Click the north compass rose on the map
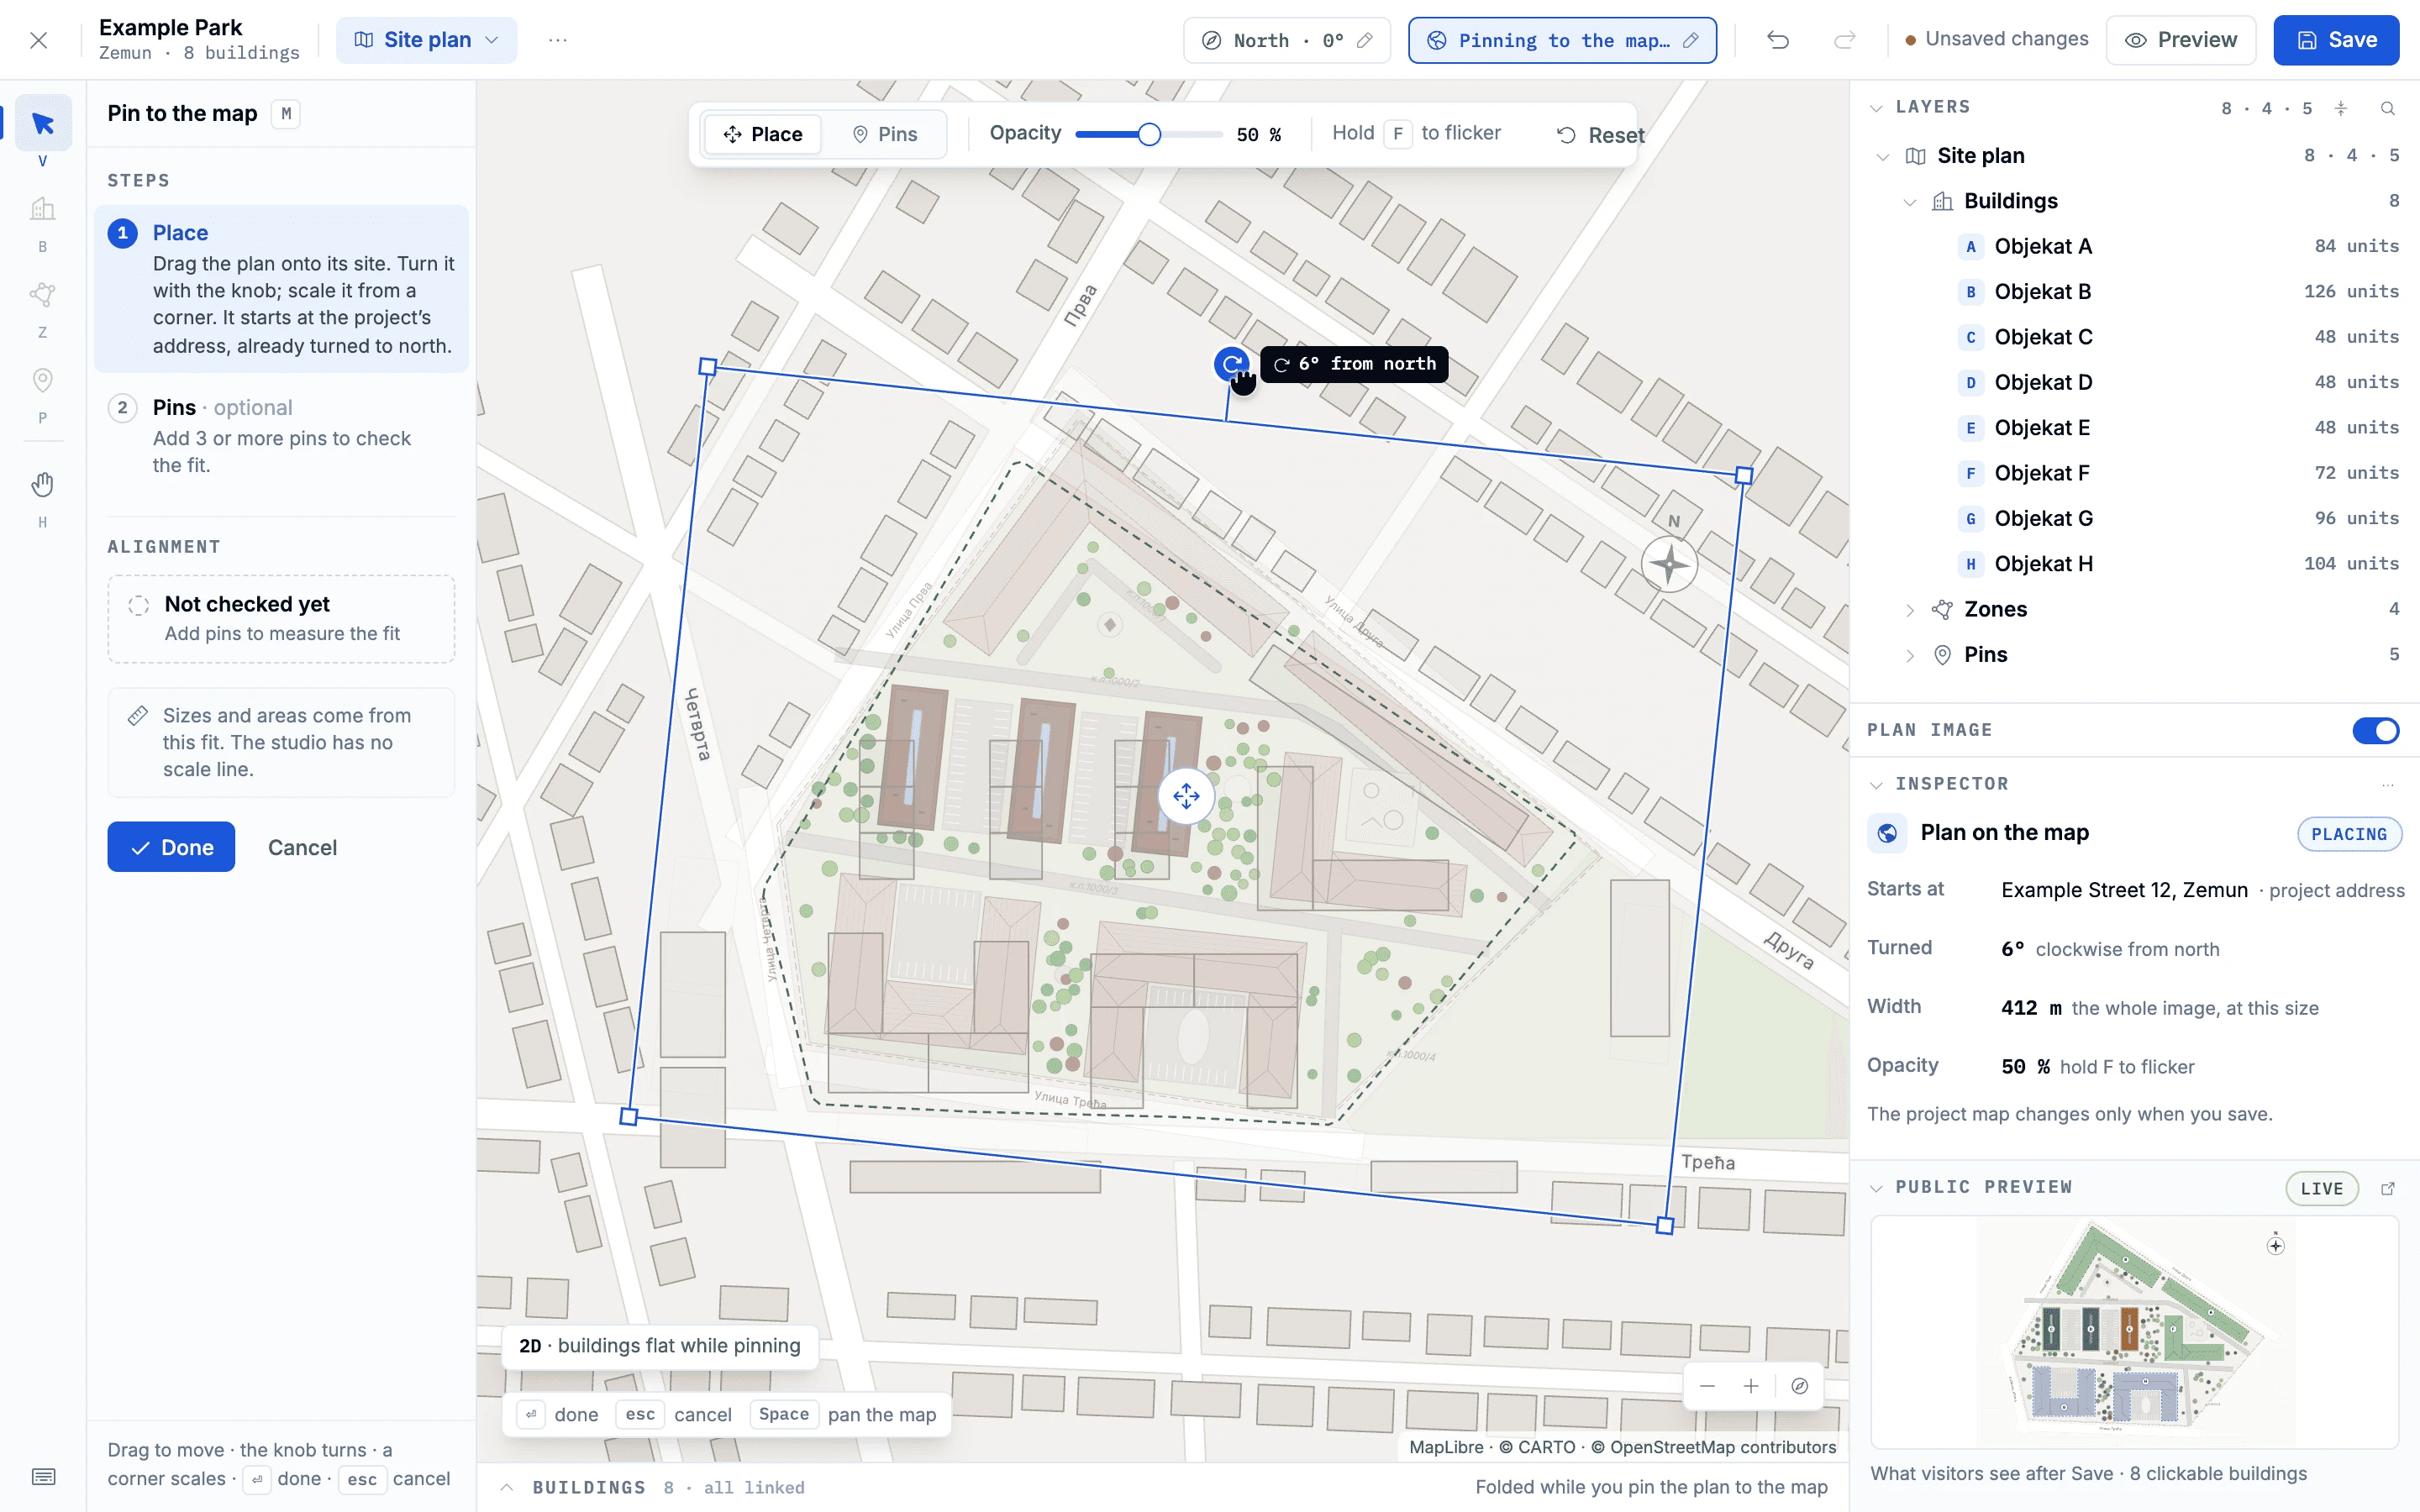 1669,565
